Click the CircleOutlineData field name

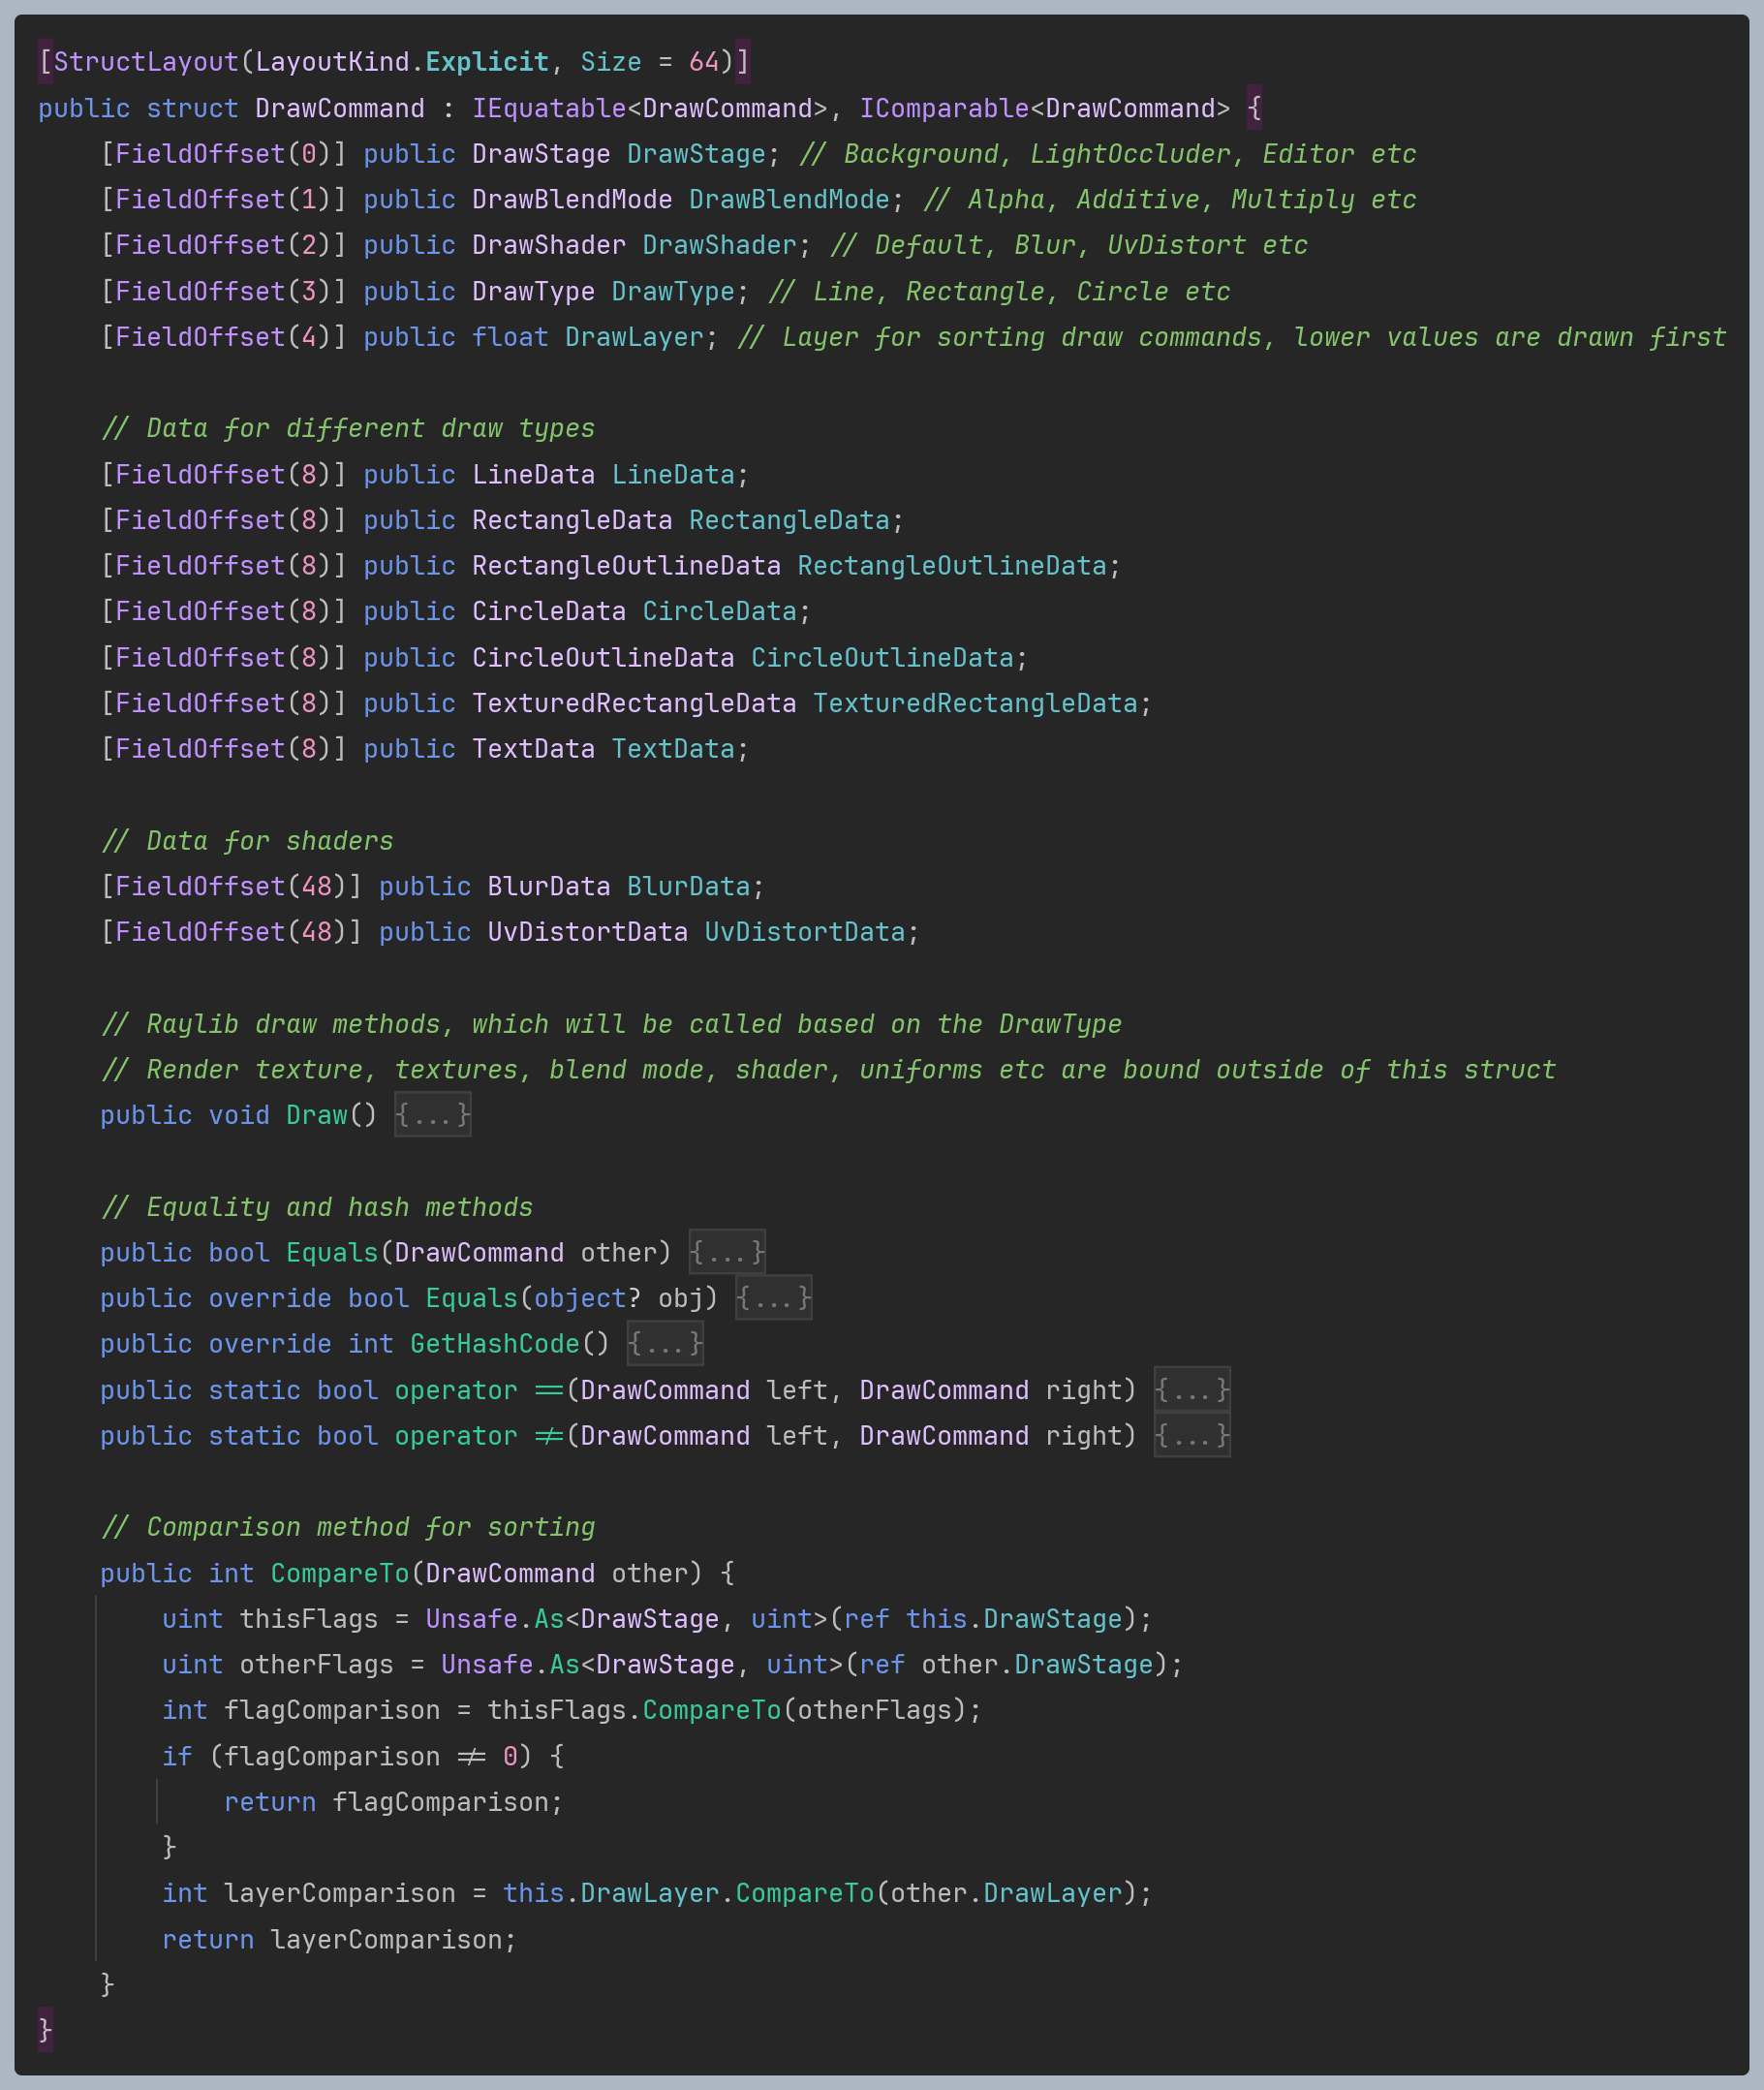point(882,657)
